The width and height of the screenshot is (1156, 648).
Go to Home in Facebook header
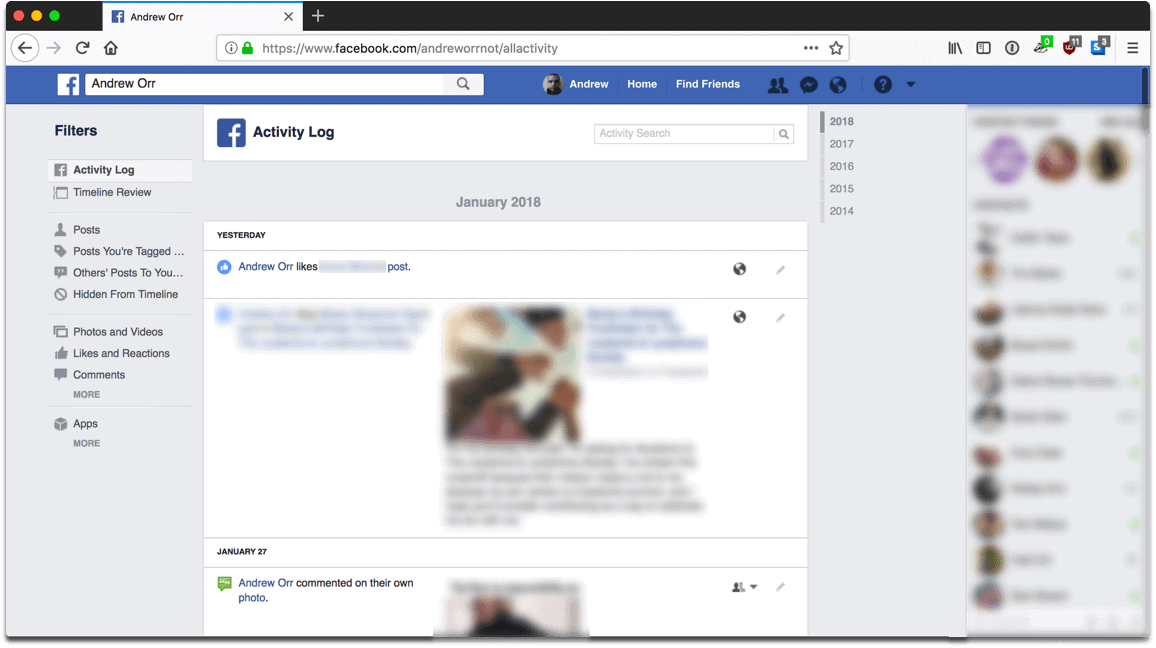[x=641, y=84]
